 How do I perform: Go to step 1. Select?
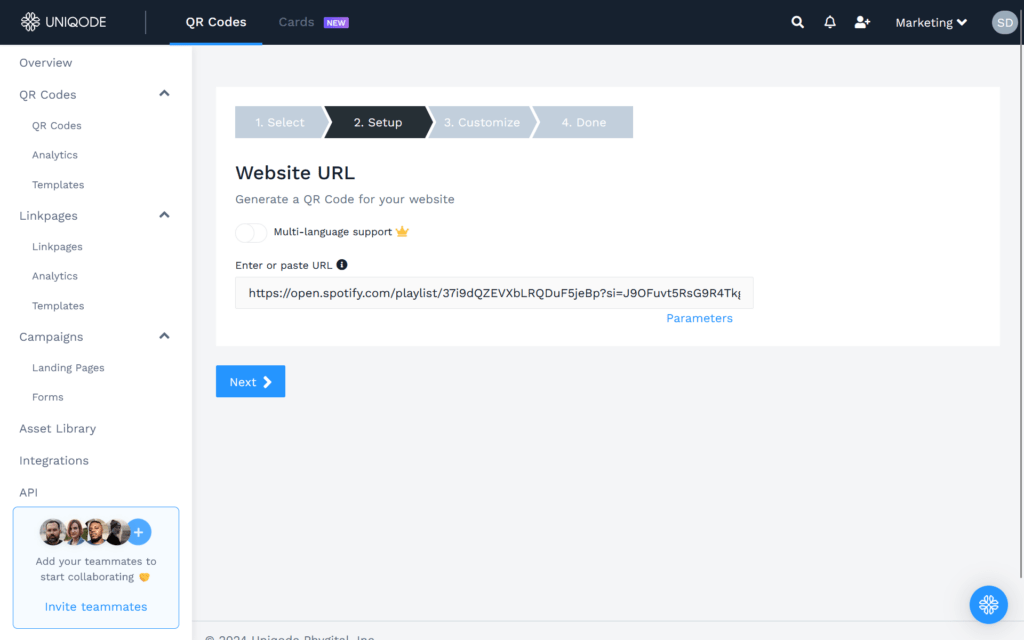280,122
